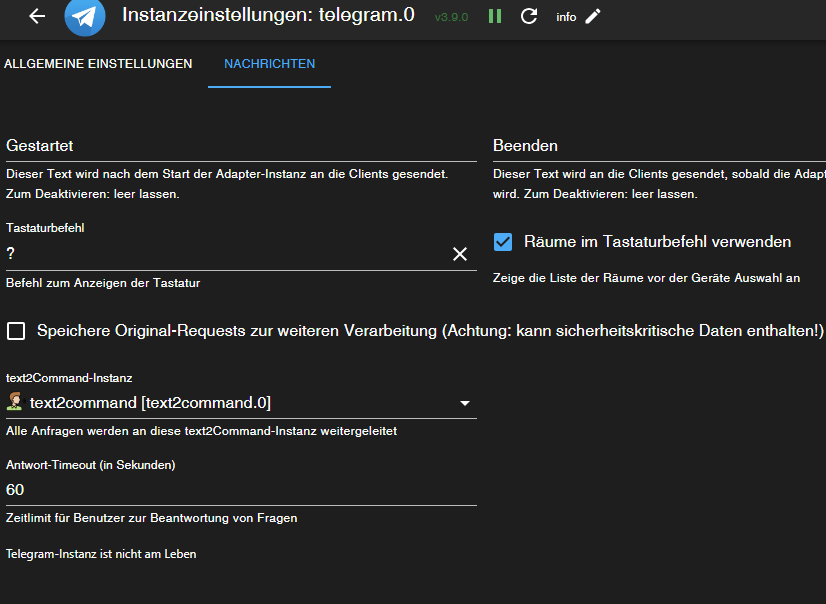Click 'Telegram-Instanz ist nicht am Leben' text
Viewport: 826px width, 604px height.
[101, 554]
